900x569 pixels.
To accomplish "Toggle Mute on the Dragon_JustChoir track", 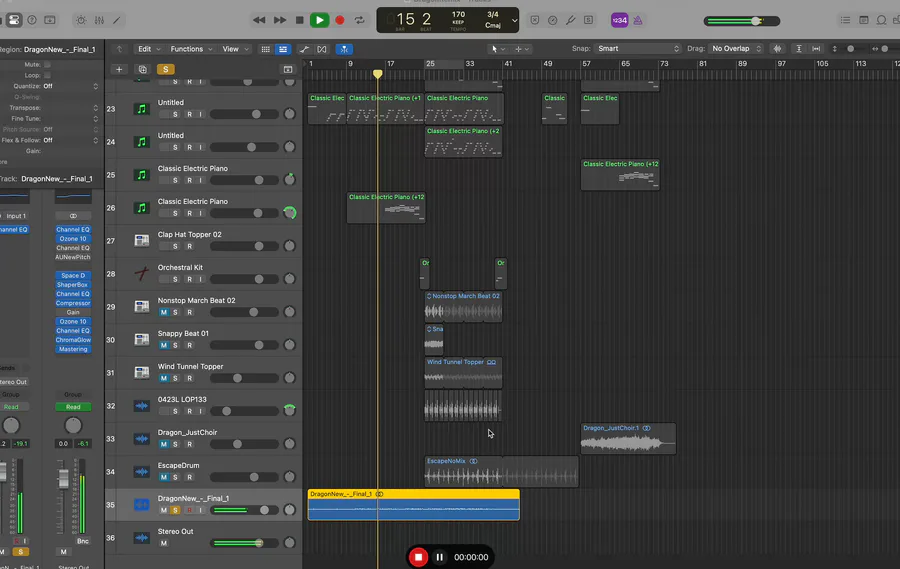I will pyautogui.click(x=164, y=444).
